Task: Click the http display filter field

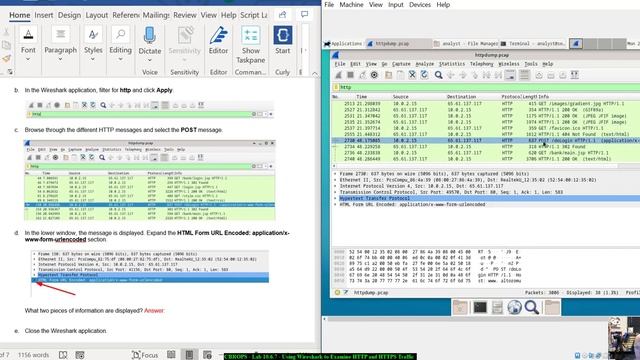Action: pos(490,87)
